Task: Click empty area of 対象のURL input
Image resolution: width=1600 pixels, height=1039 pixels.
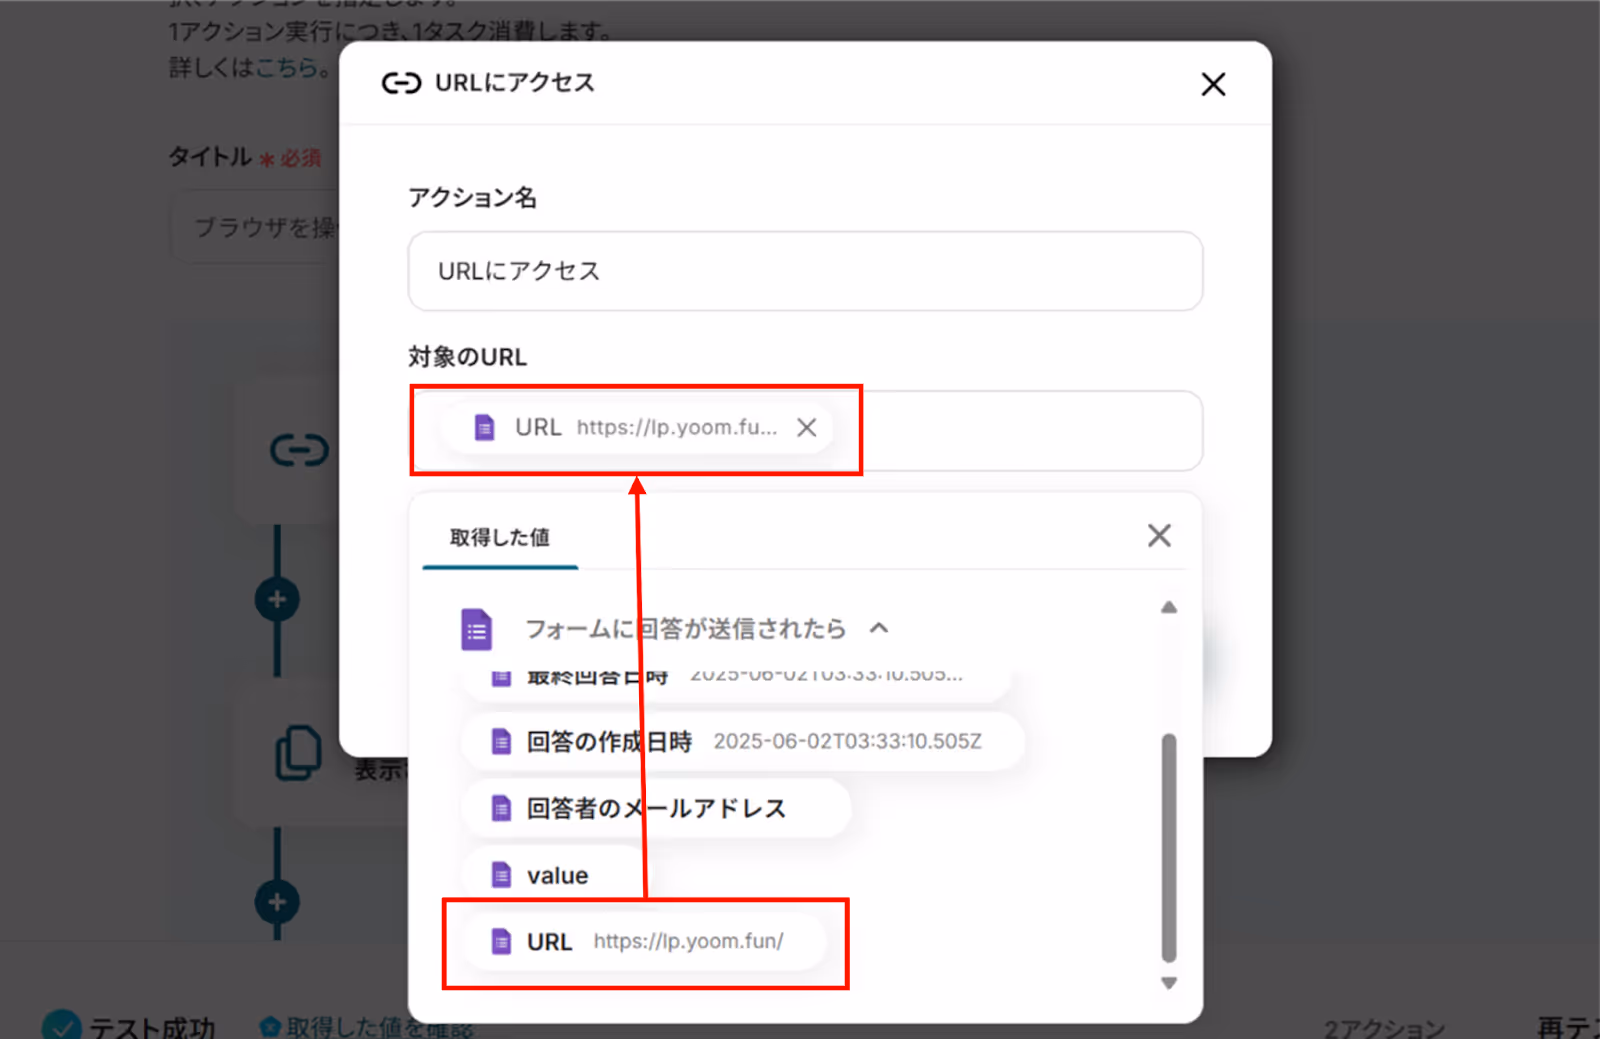Action: tap(1030, 431)
